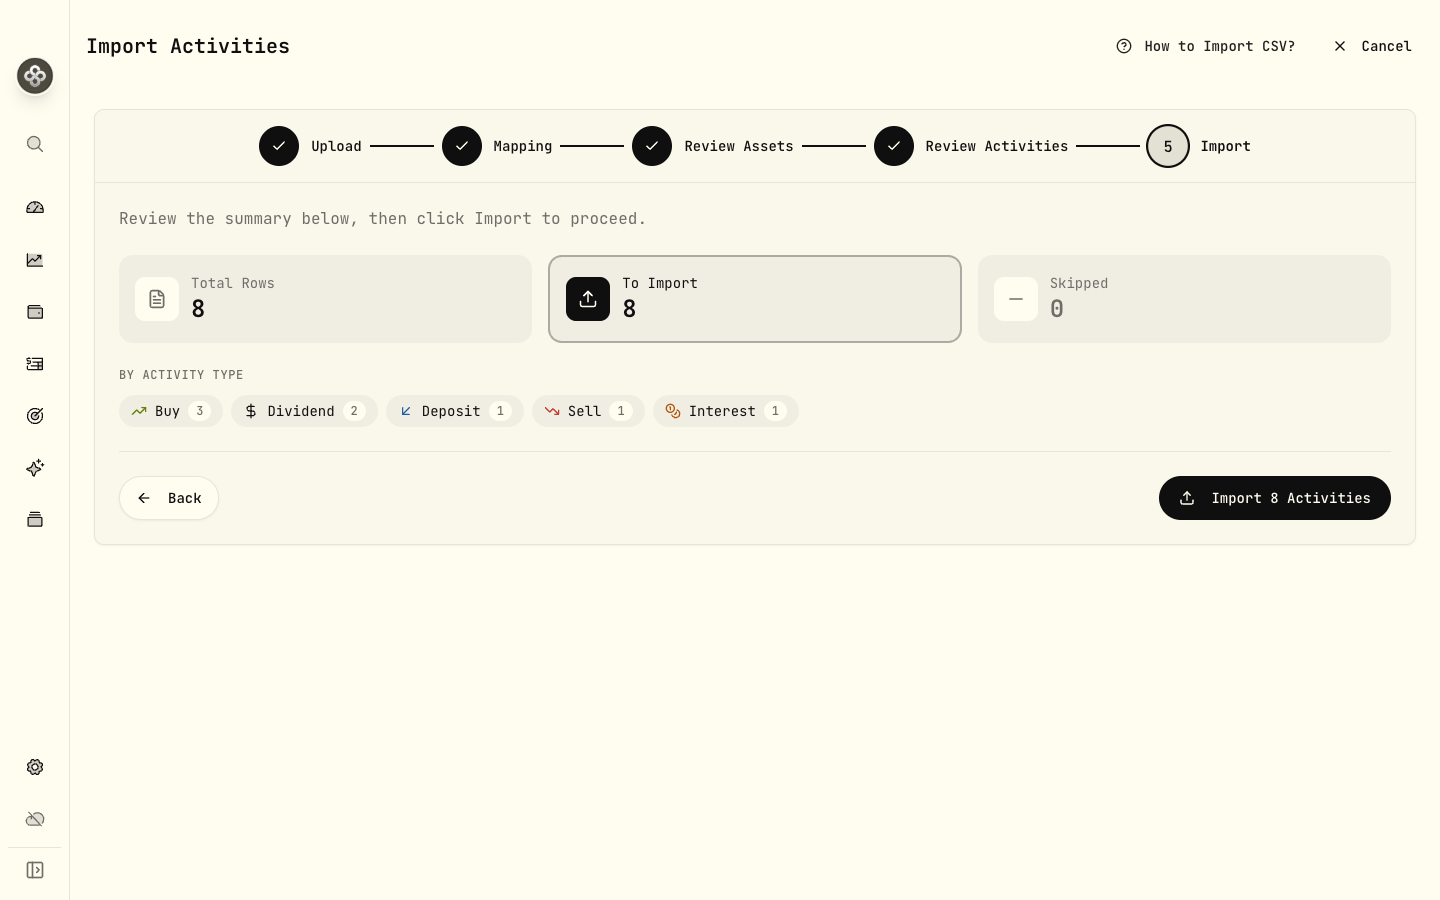Click the Import Activities page title
The width and height of the screenshot is (1440, 900).
click(188, 46)
